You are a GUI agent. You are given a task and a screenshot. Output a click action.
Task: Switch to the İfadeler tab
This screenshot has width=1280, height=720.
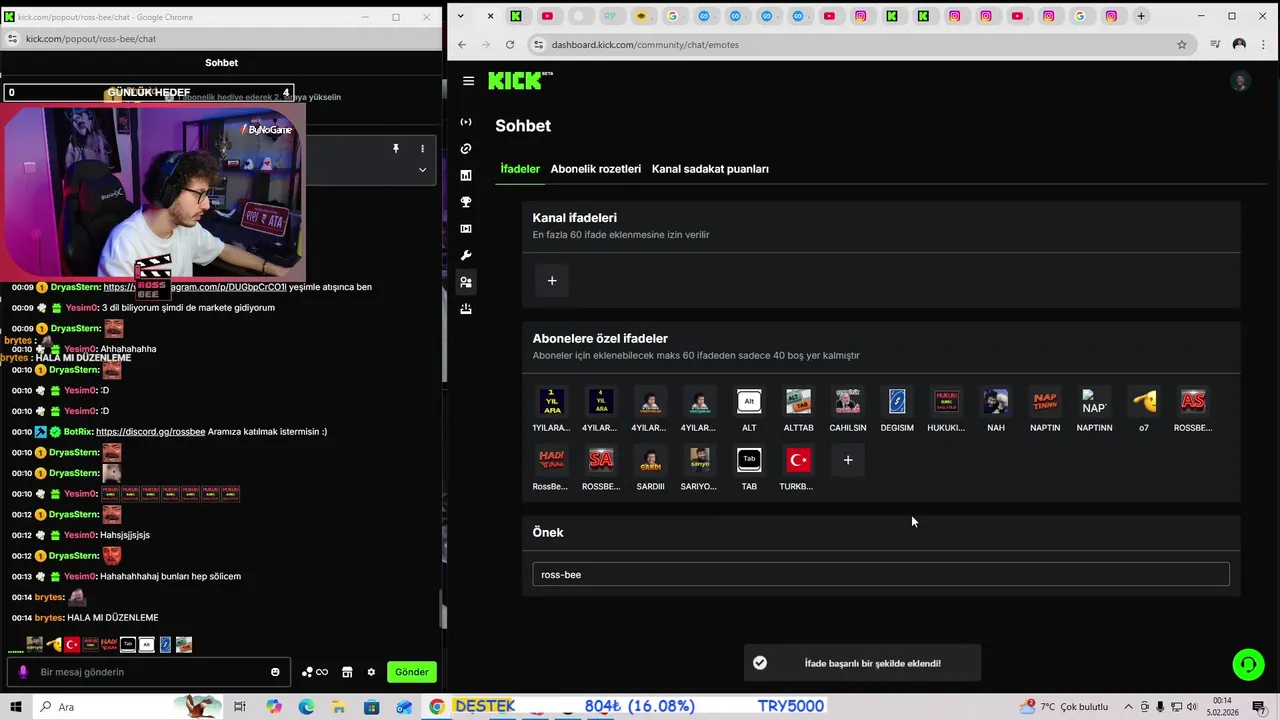520,169
